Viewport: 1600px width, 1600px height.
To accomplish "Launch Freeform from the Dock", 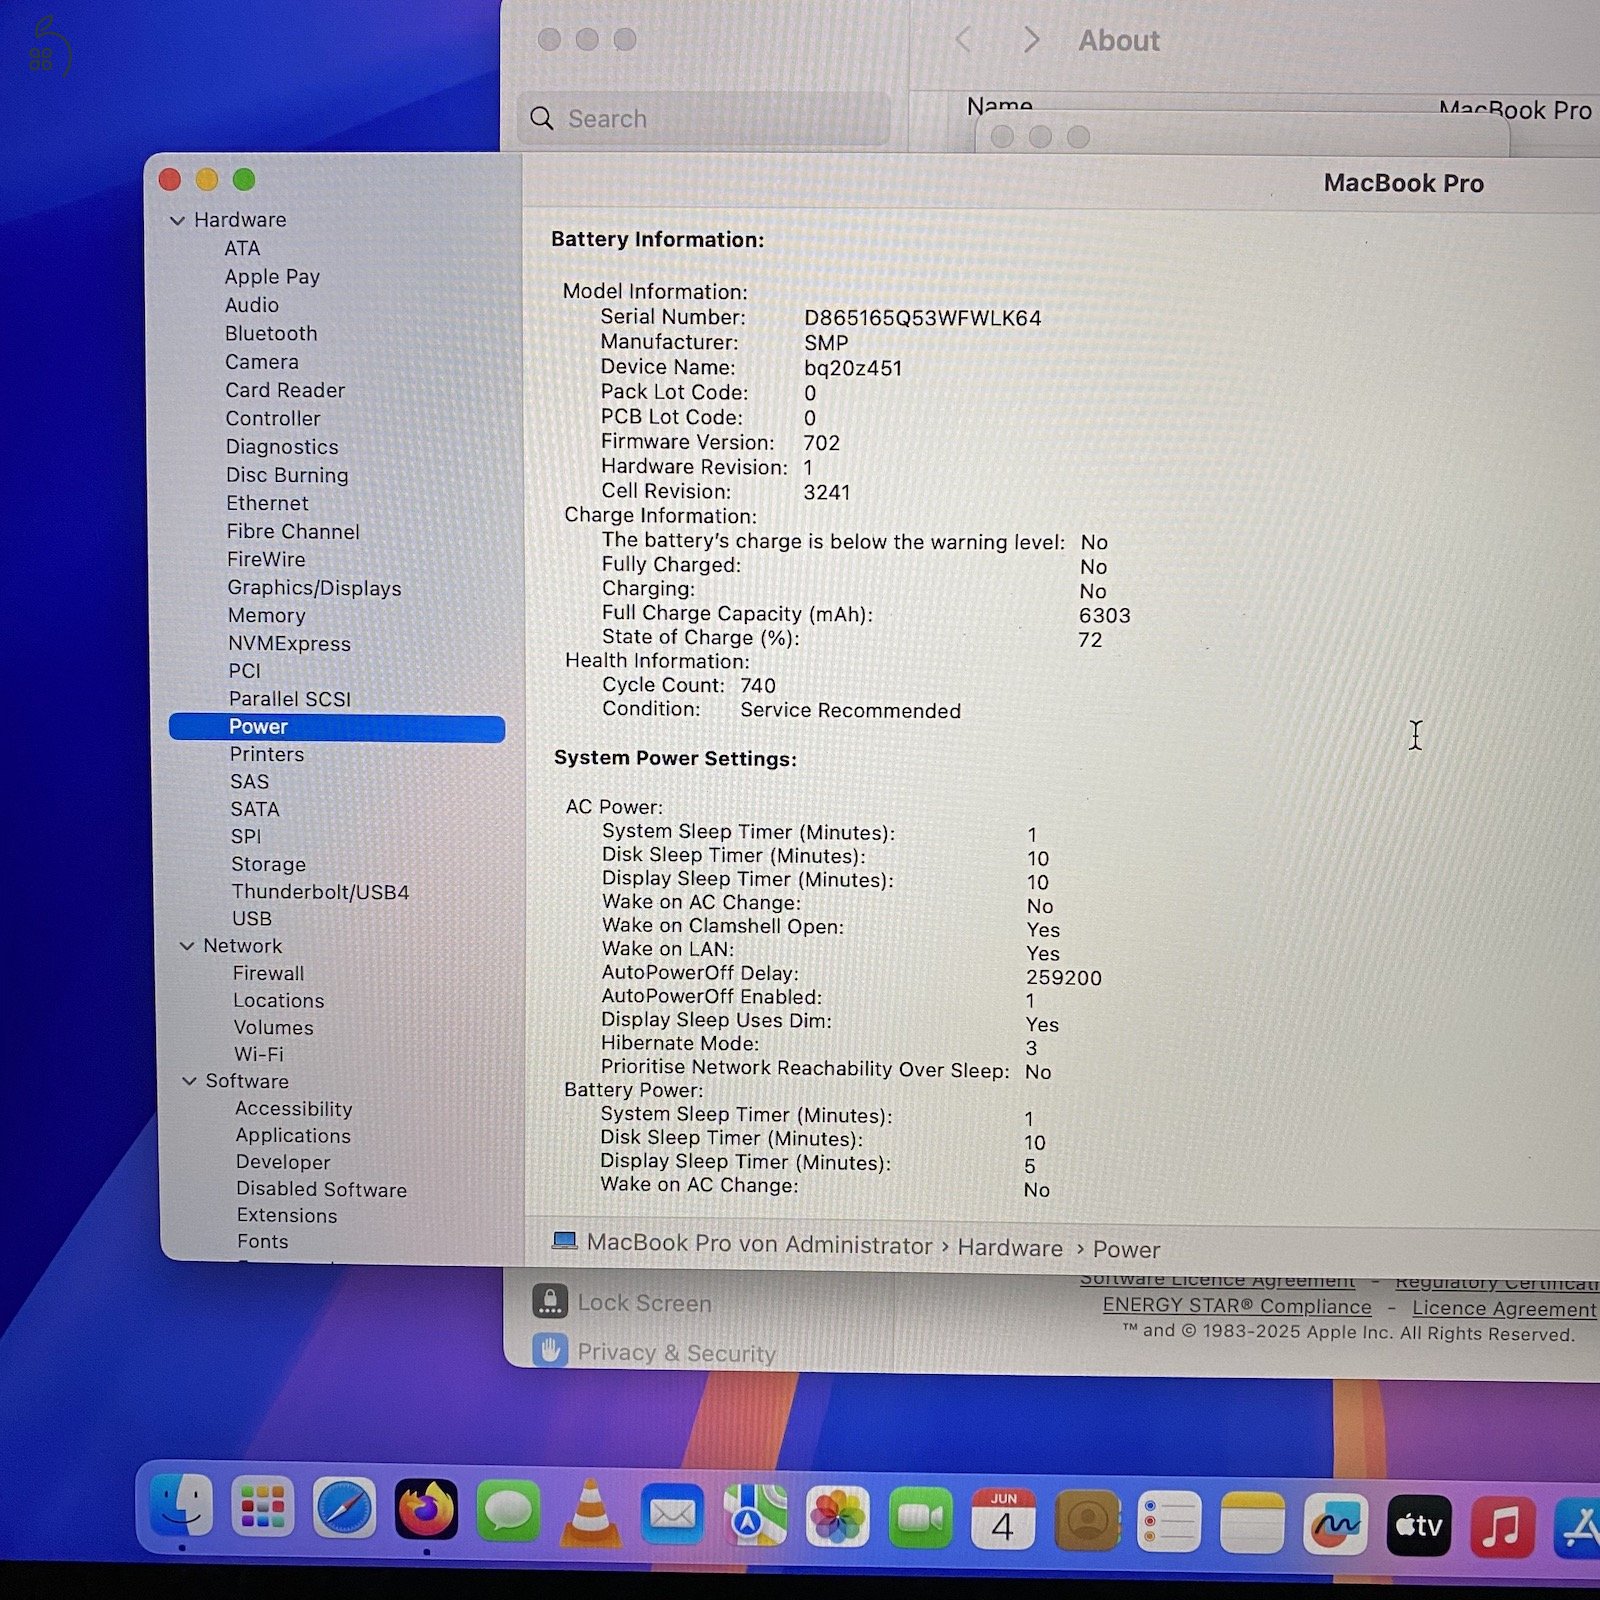I will click(x=1335, y=1525).
